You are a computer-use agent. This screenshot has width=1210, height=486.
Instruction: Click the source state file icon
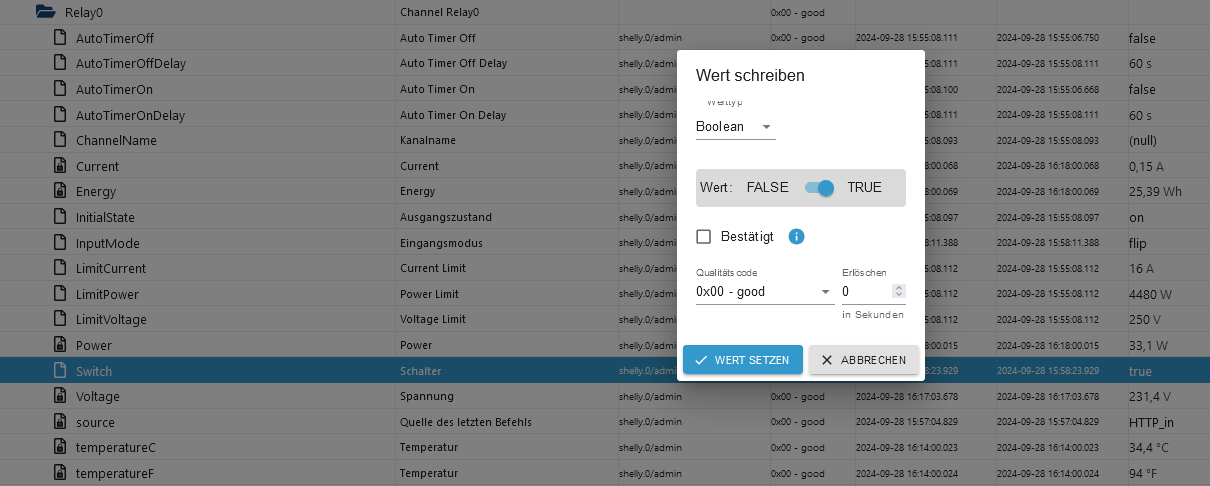(x=59, y=422)
